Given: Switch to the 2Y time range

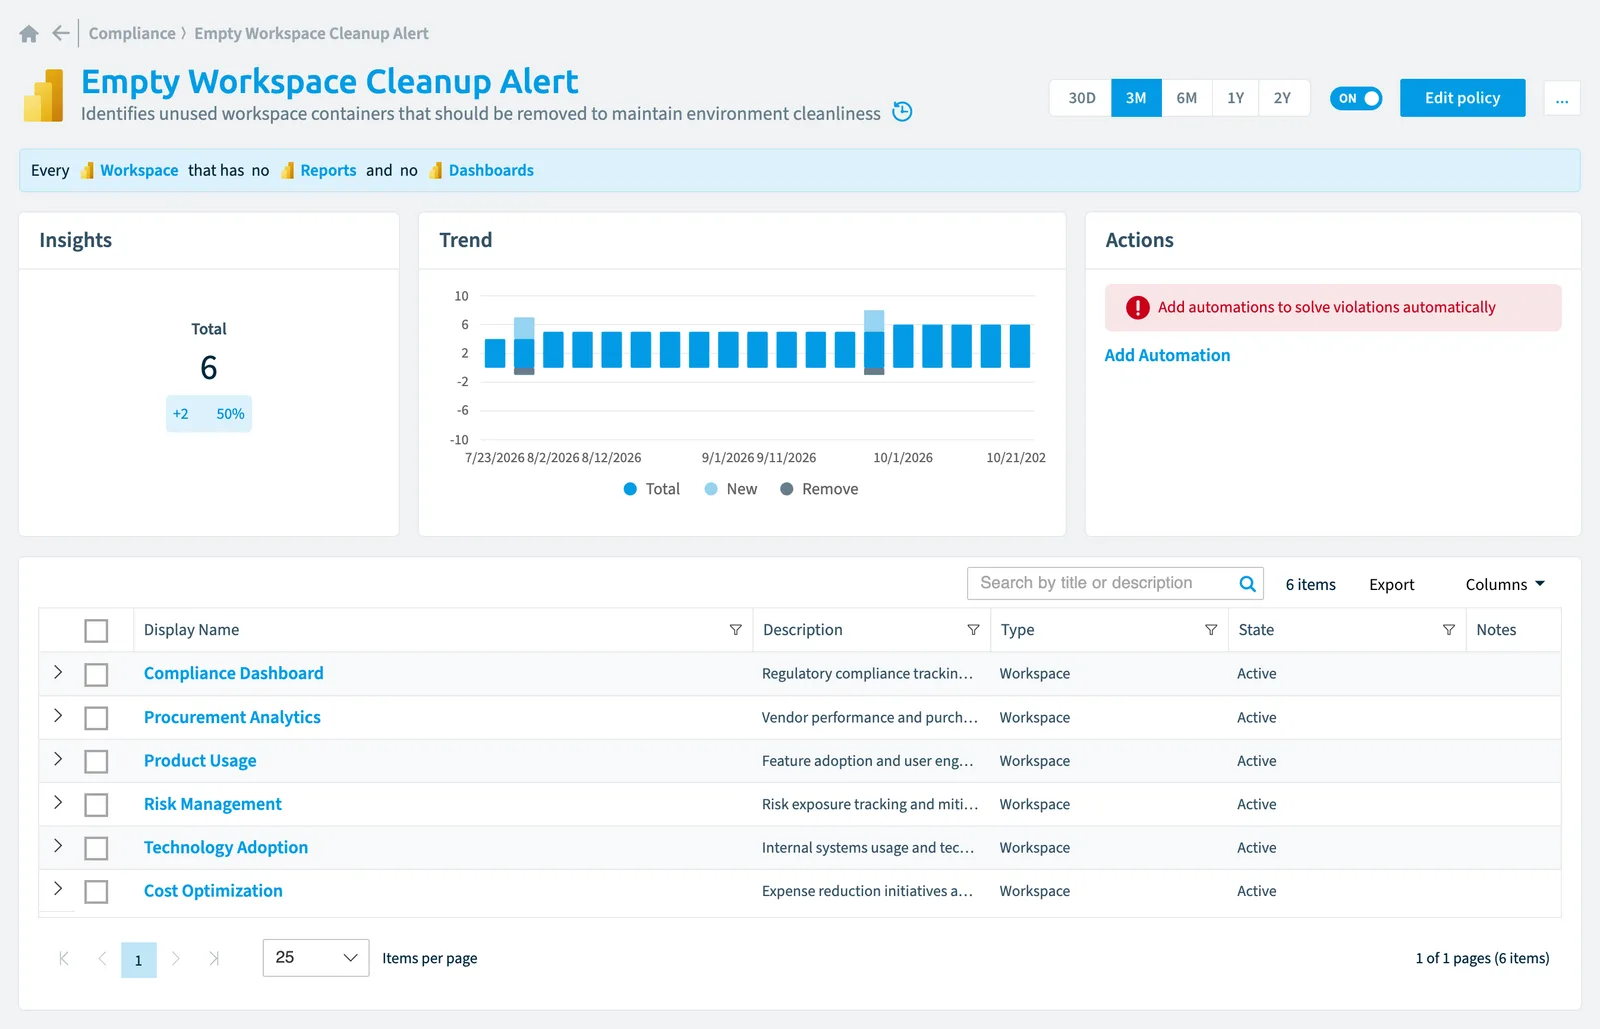Looking at the screenshot, I should pos(1283,98).
